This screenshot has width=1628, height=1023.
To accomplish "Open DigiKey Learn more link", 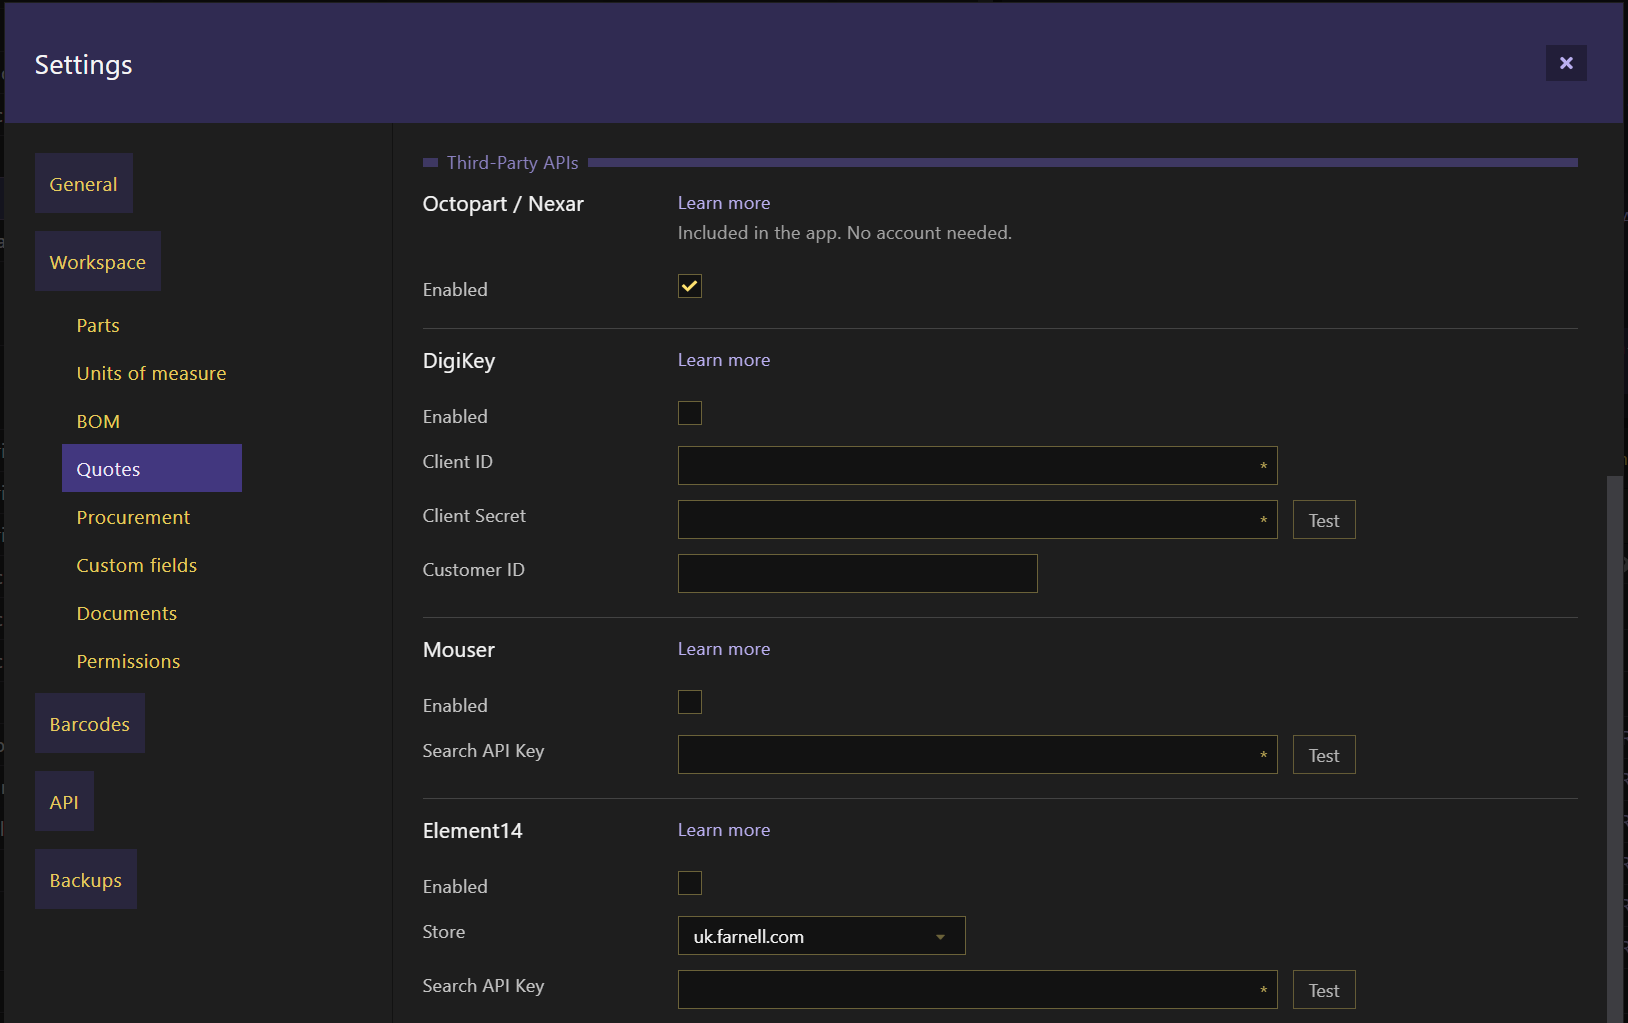I will [724, 360].
